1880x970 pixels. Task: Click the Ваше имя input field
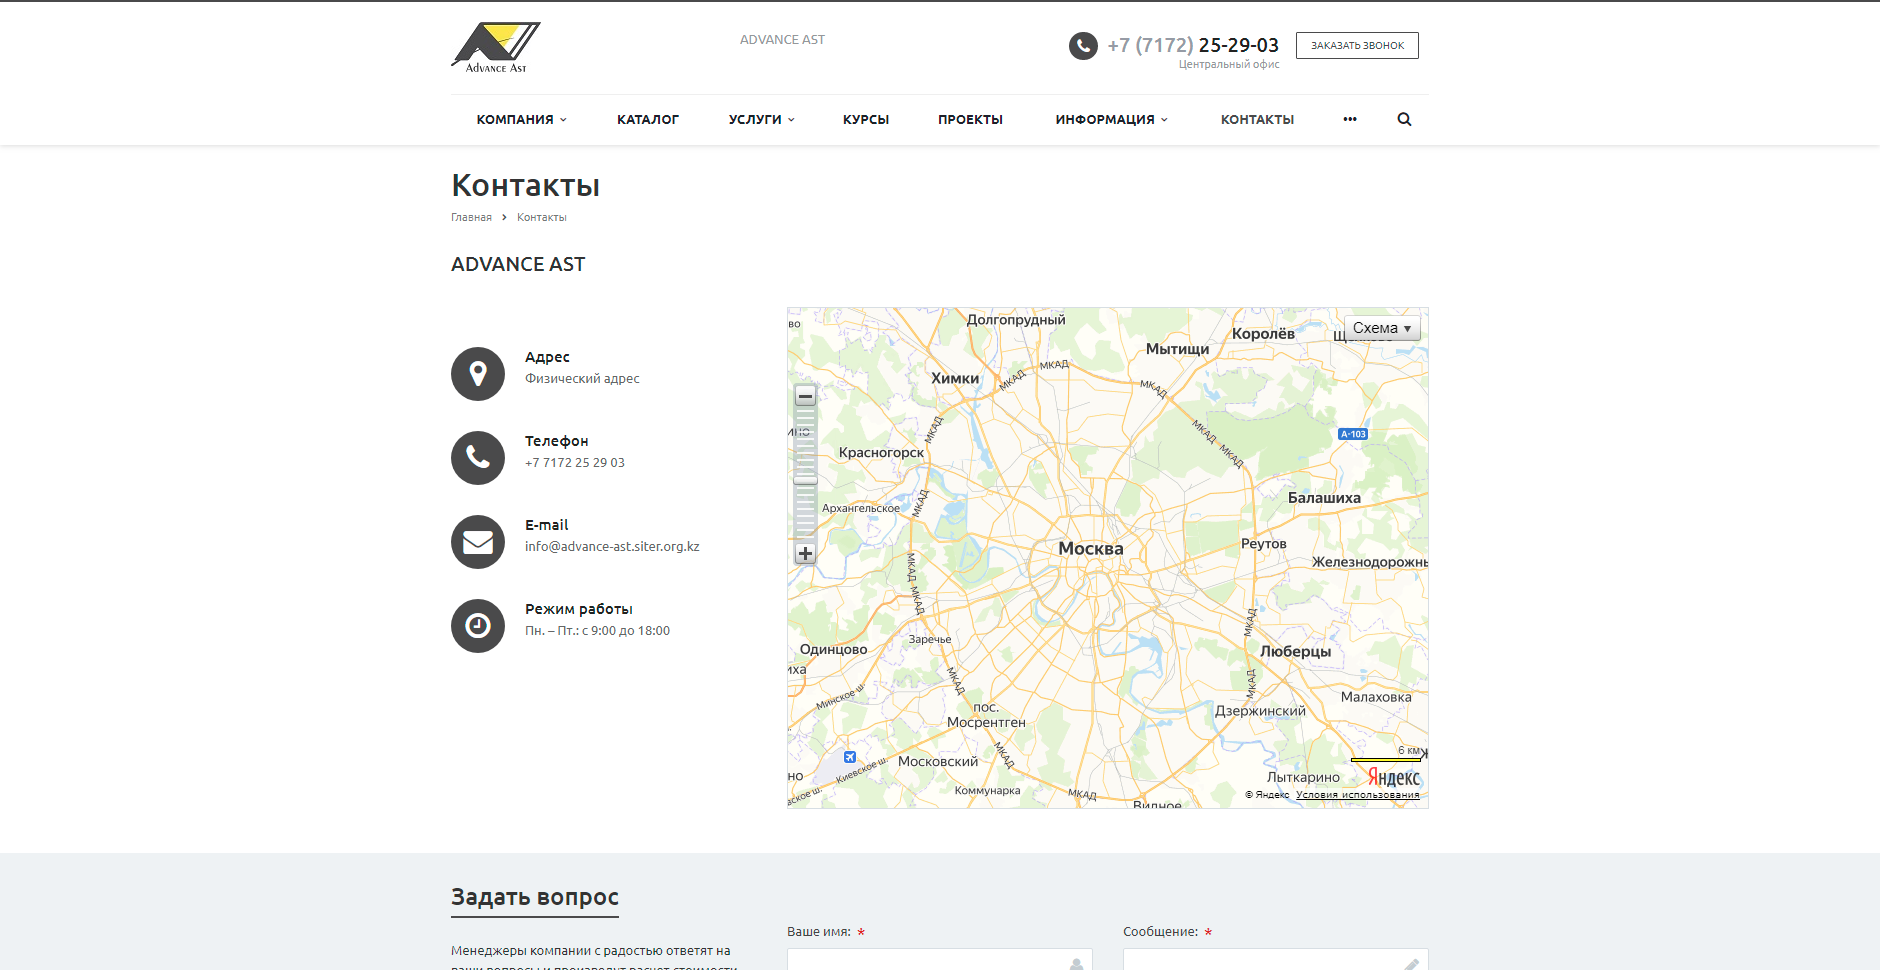click(x=940, y=959)
